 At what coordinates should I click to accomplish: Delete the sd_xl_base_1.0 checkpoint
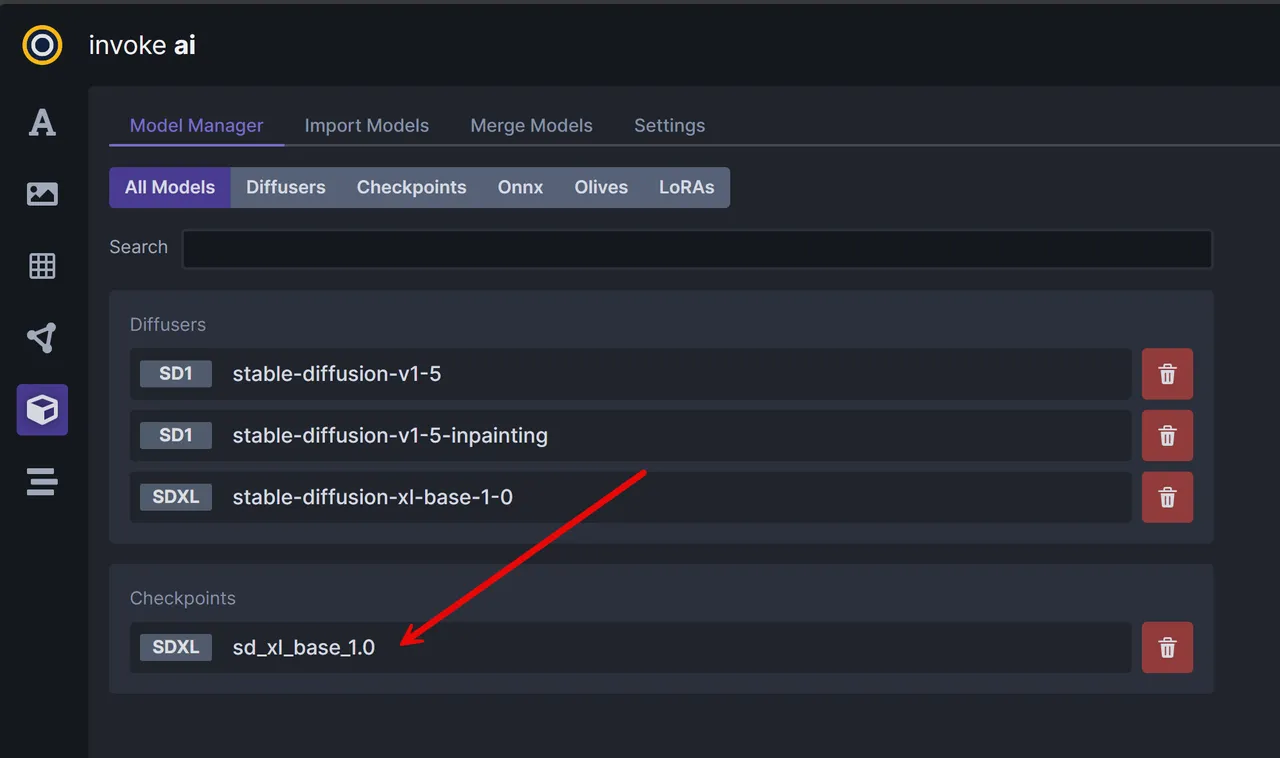coord(1167,647)
